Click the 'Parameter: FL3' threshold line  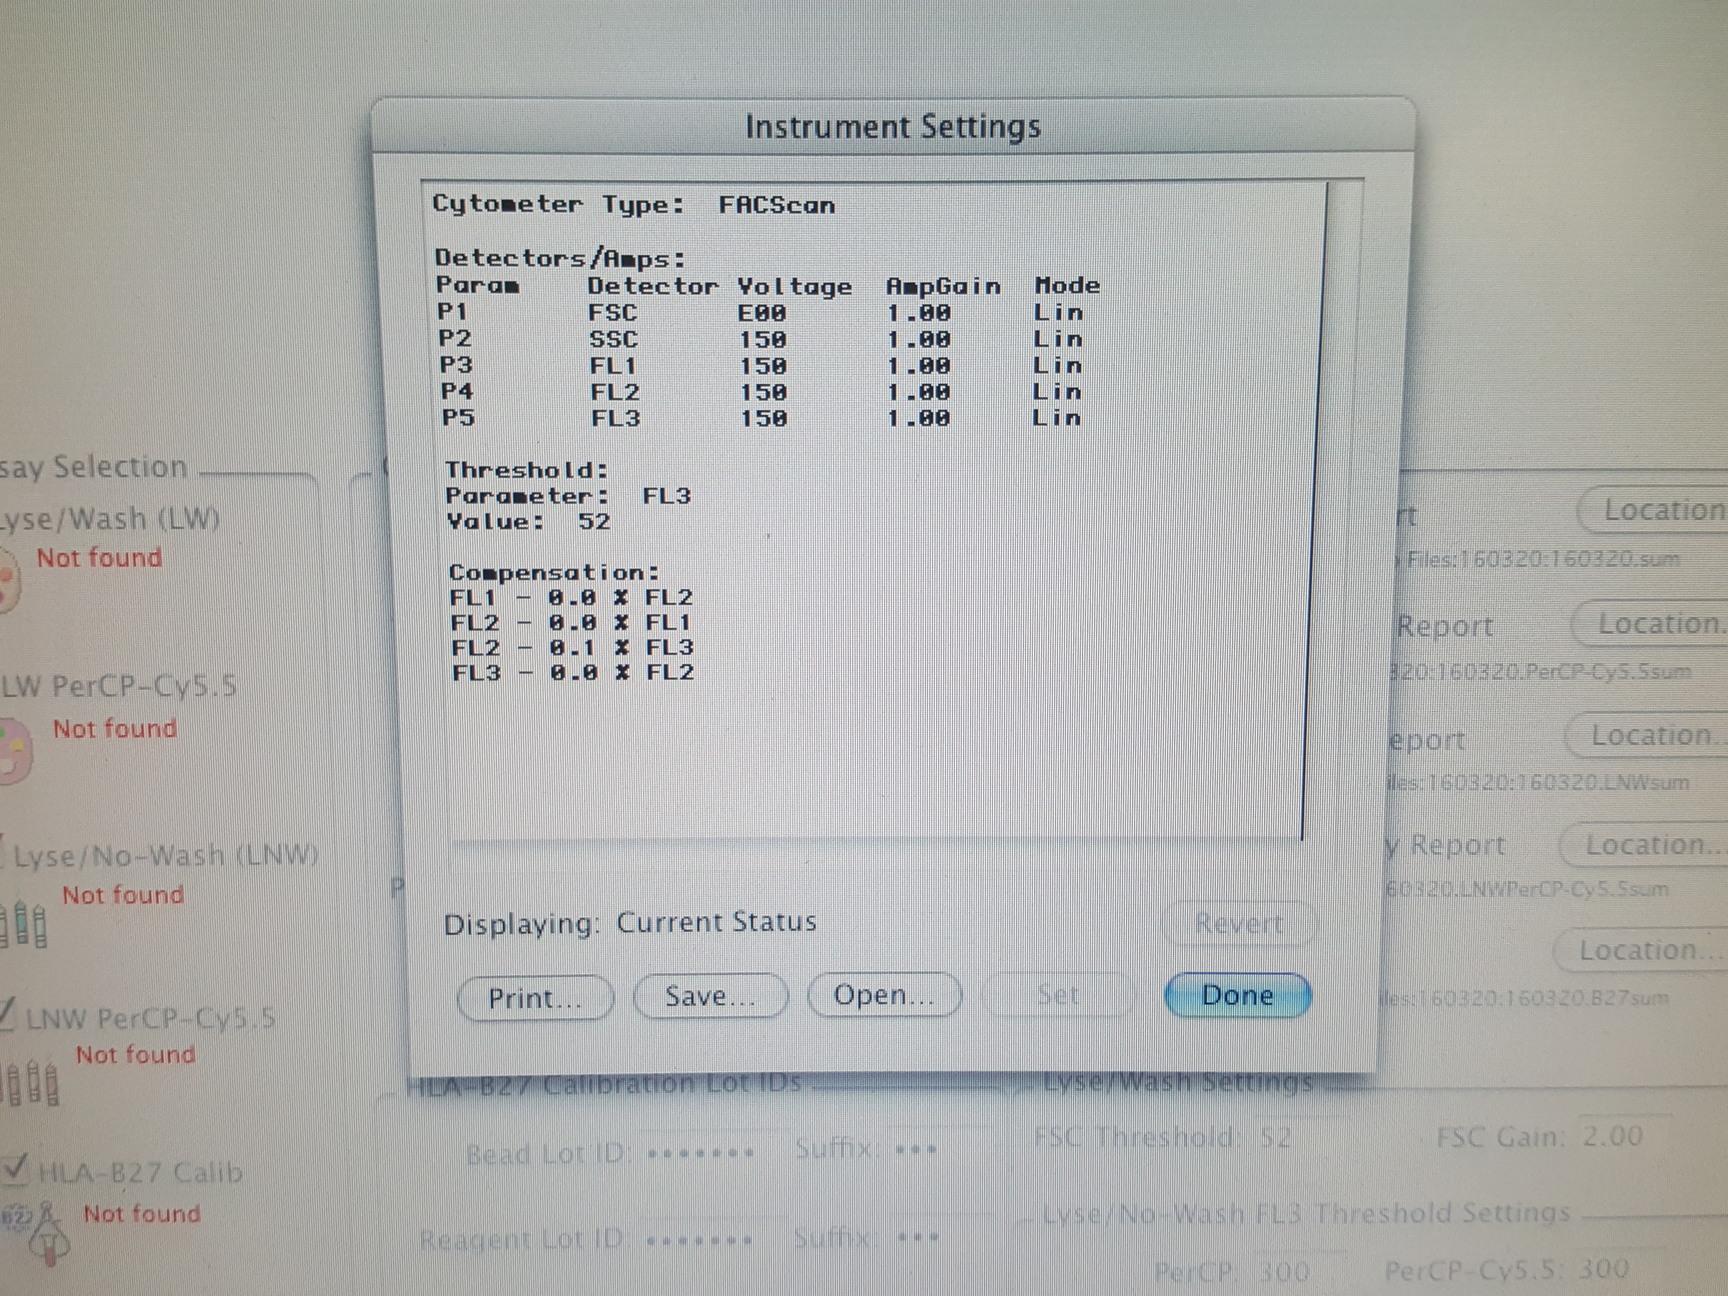568,496
